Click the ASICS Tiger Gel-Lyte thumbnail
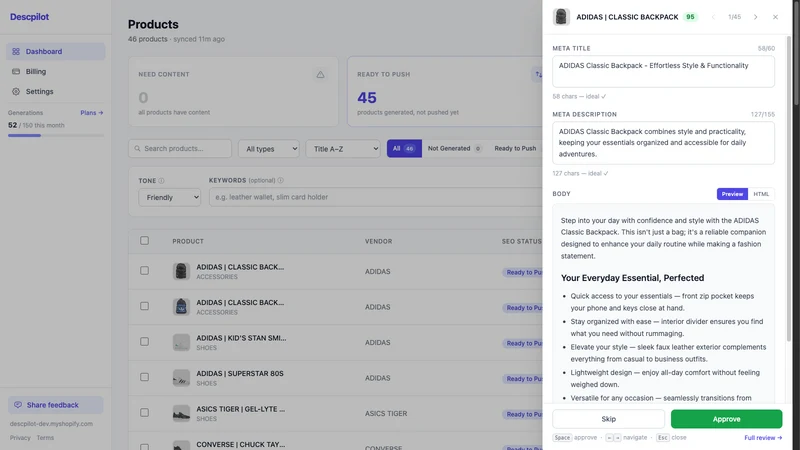This screenshot has height=450, width=800. pos(181,413)
